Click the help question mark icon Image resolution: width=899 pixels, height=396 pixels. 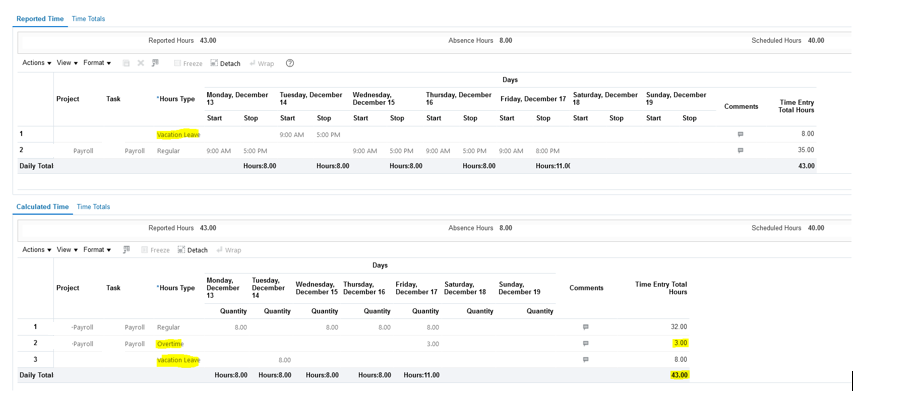290,63
